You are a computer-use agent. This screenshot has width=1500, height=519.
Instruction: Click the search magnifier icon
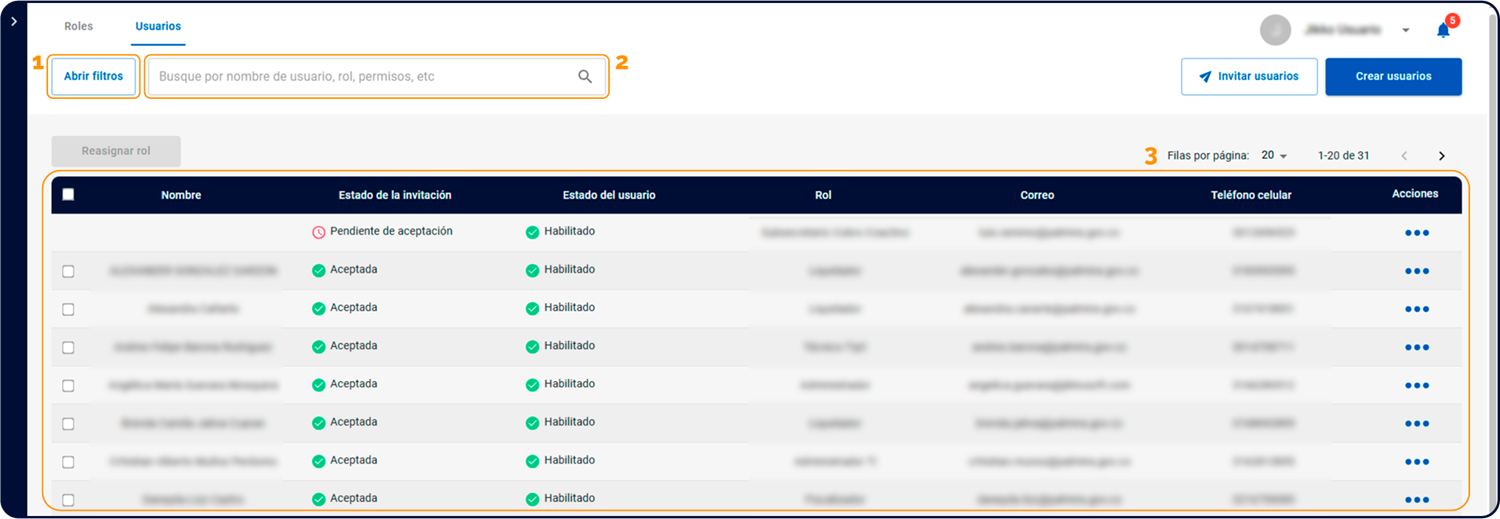pos(585,76)
